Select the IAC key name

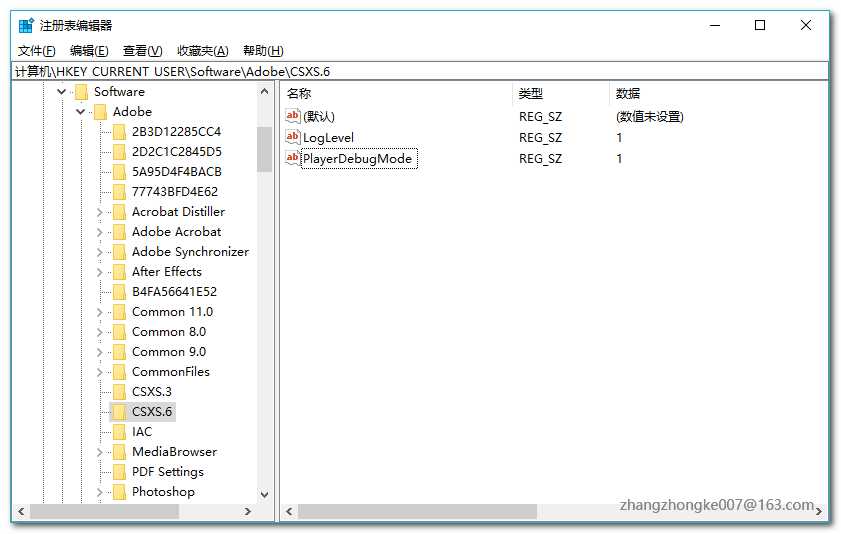point(142,432)
